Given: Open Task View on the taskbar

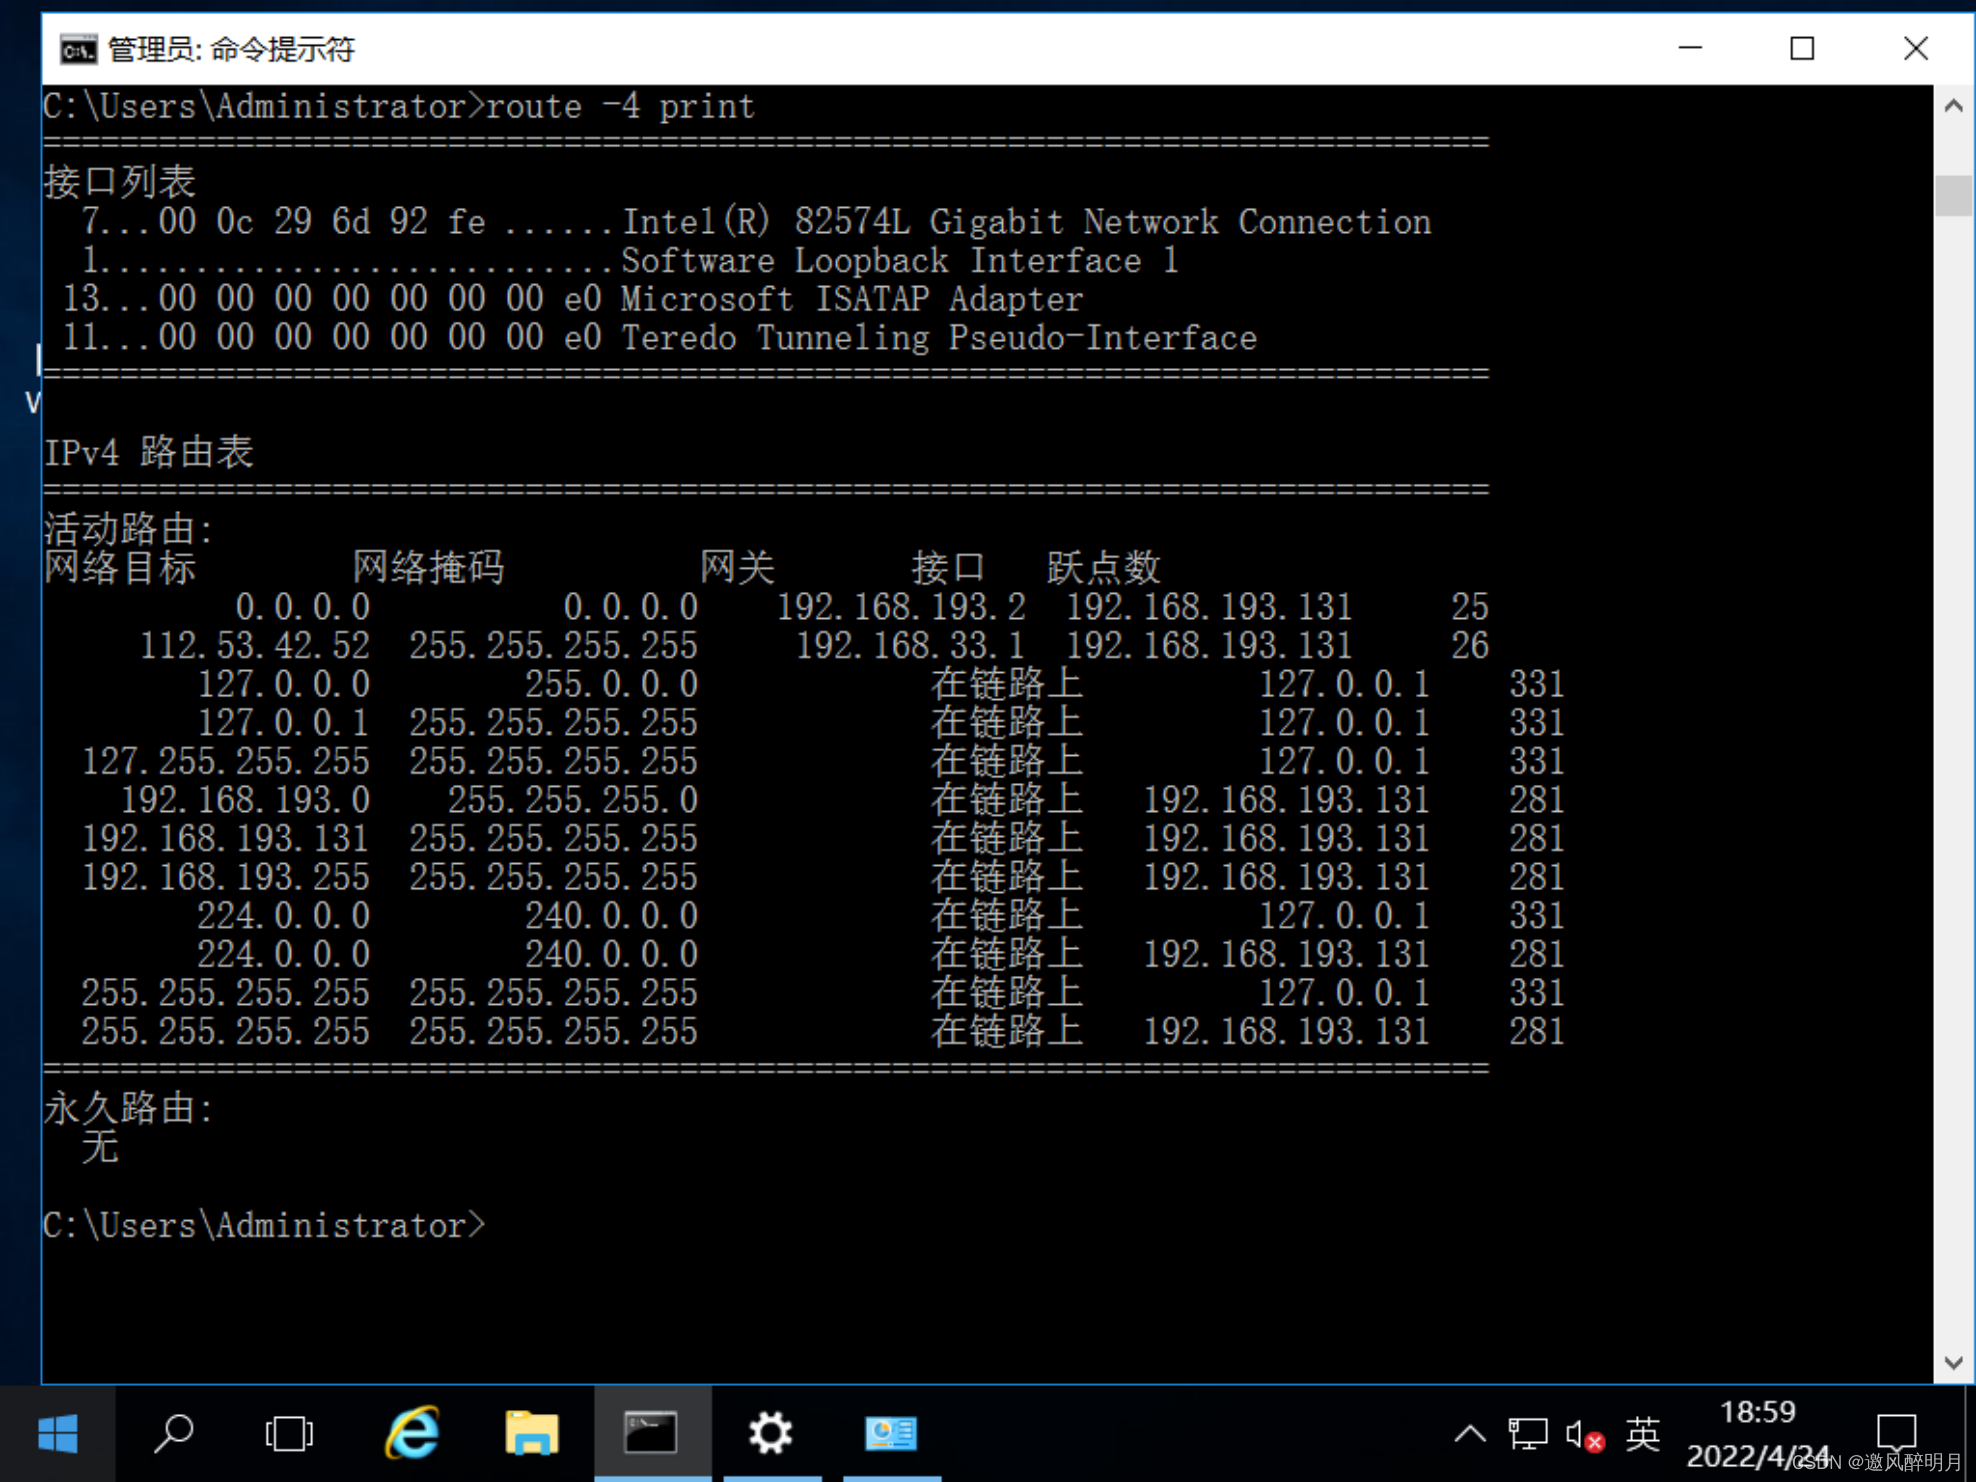Looking at the screenshot, I should click(289, 1434).
